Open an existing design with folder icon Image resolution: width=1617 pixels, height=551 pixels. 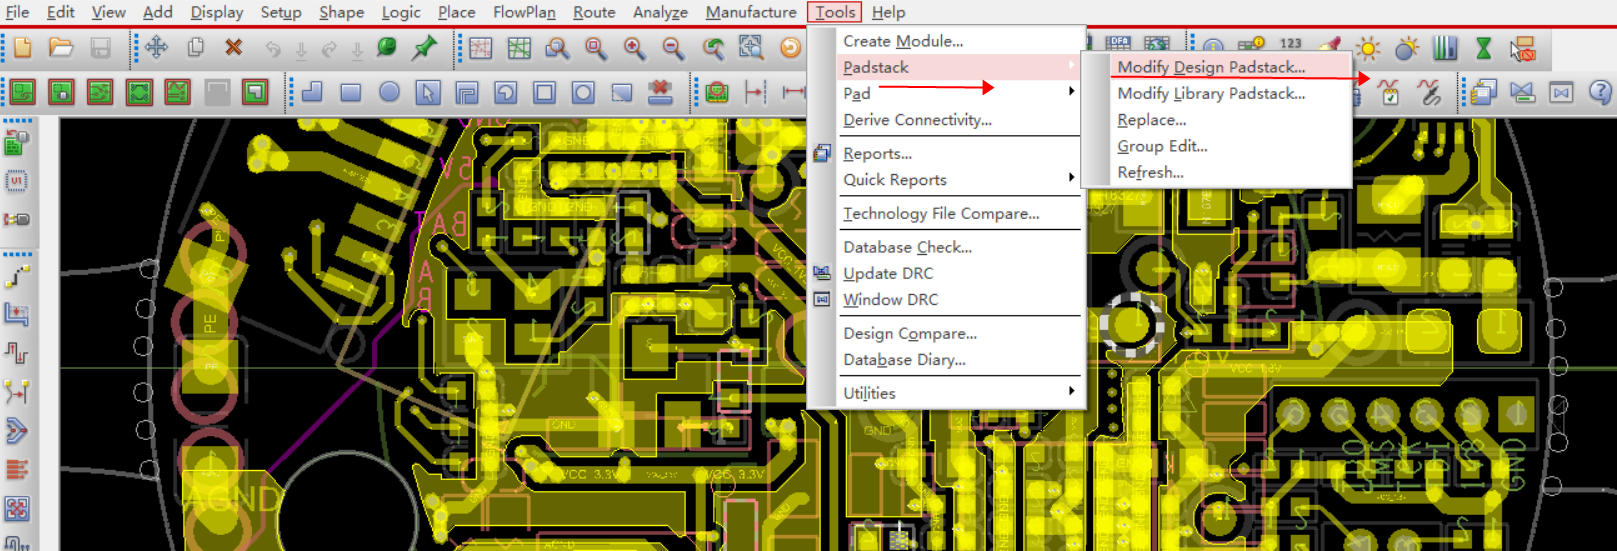click(x=61, y=48)
